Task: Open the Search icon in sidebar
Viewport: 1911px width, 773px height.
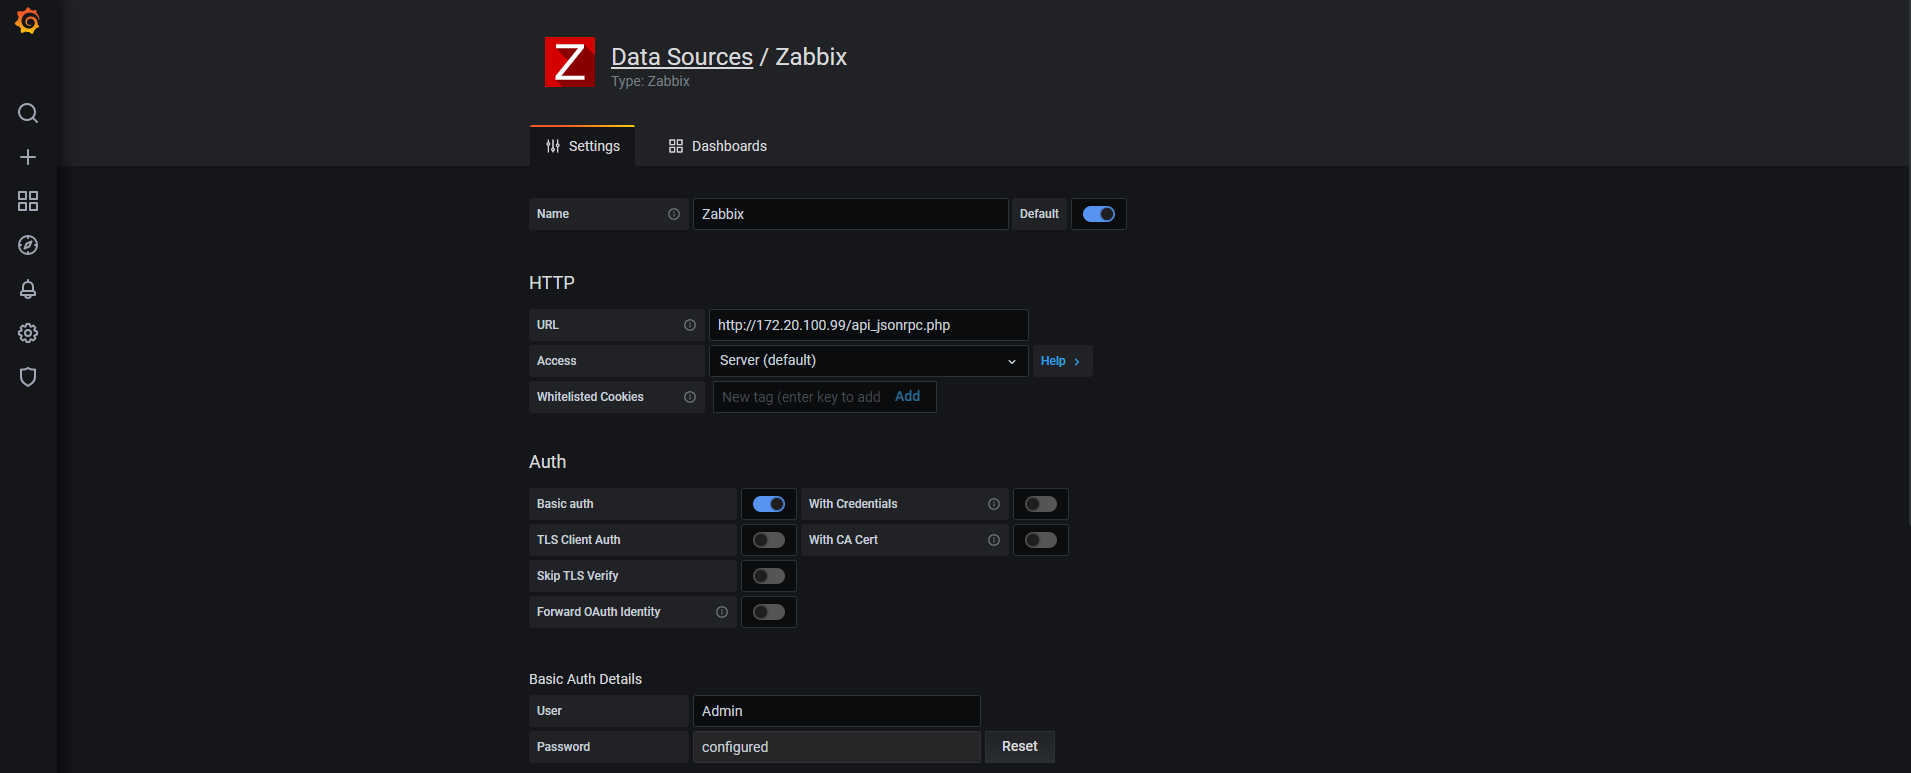Action: 28,113
